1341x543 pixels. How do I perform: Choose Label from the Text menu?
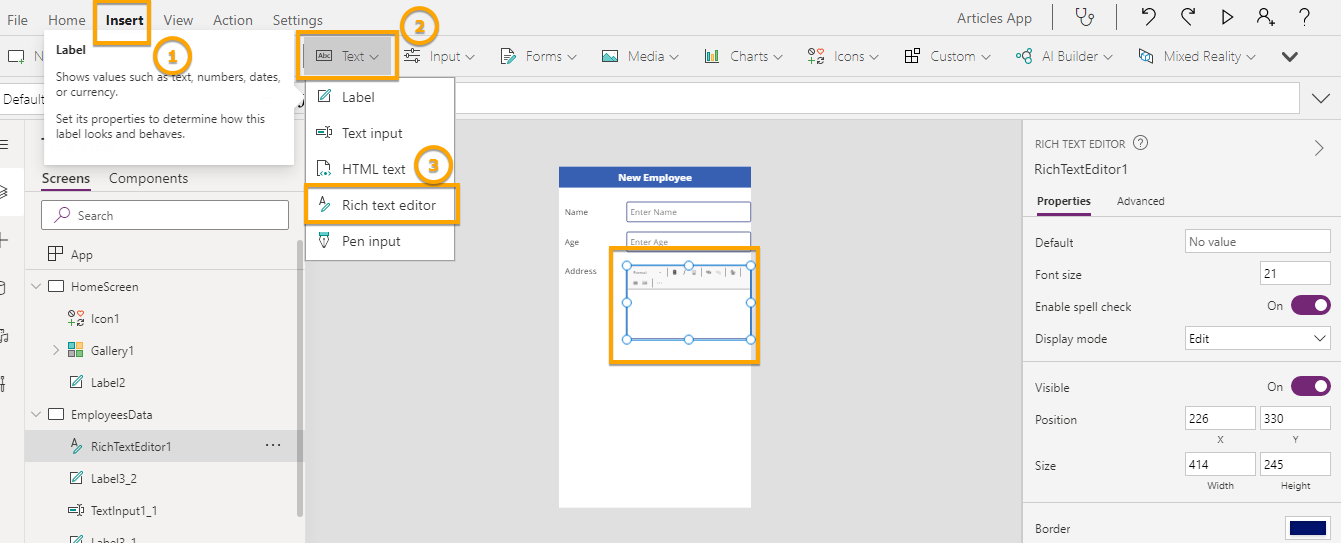coord(380,97)
